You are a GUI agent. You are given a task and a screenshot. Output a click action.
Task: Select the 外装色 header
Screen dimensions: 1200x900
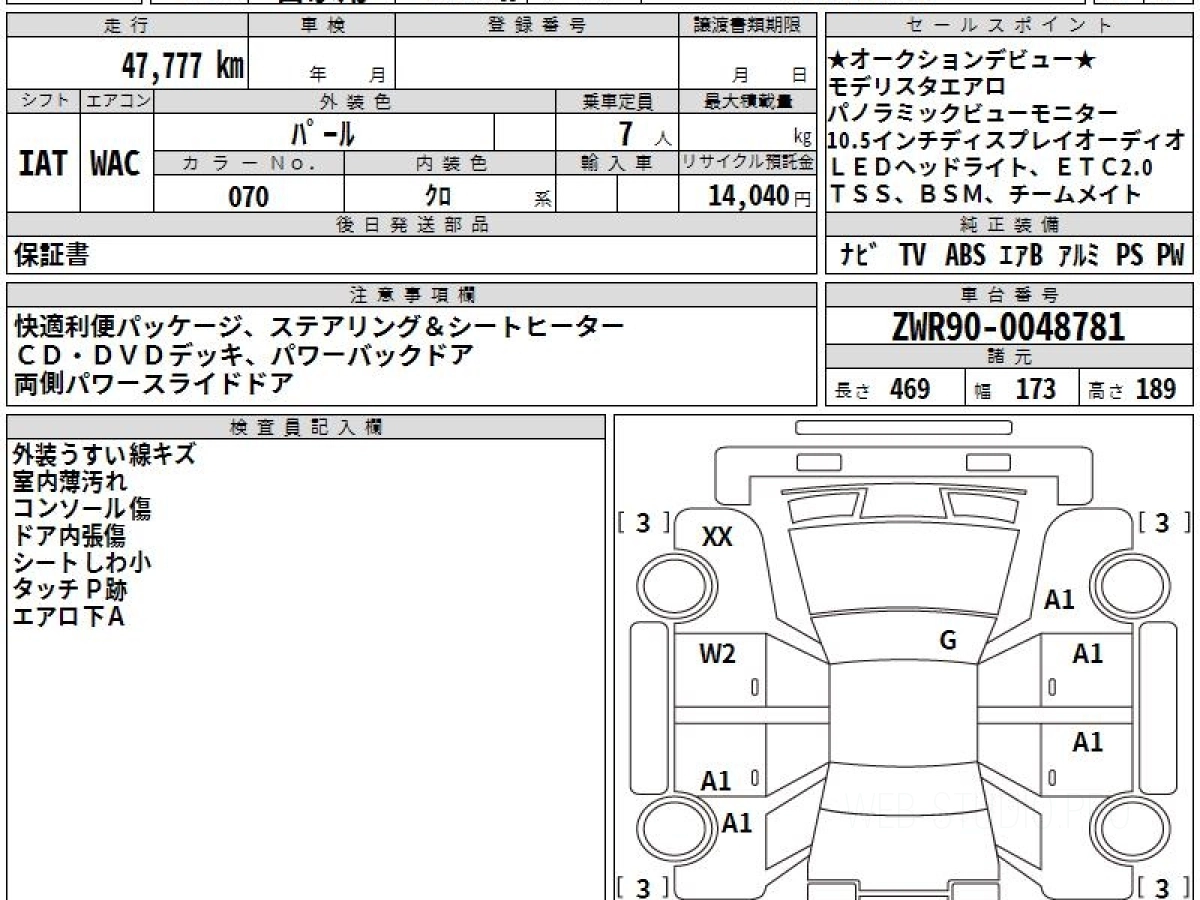[355, 101]
